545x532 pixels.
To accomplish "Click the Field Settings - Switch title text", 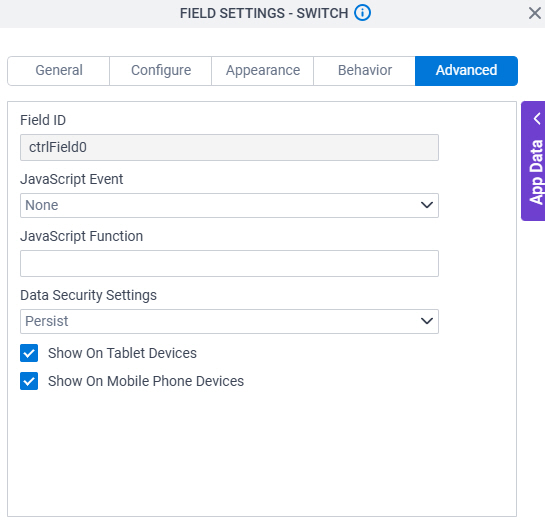I will pyautogui.click(x=264, y=13).
